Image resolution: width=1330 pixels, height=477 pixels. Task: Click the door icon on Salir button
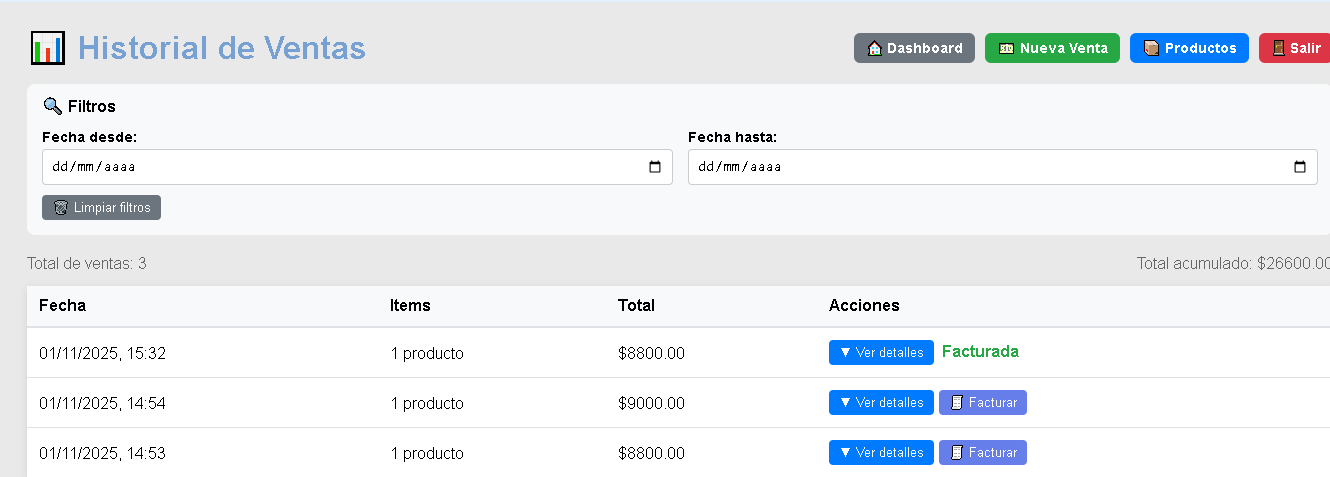[1278, 48]
